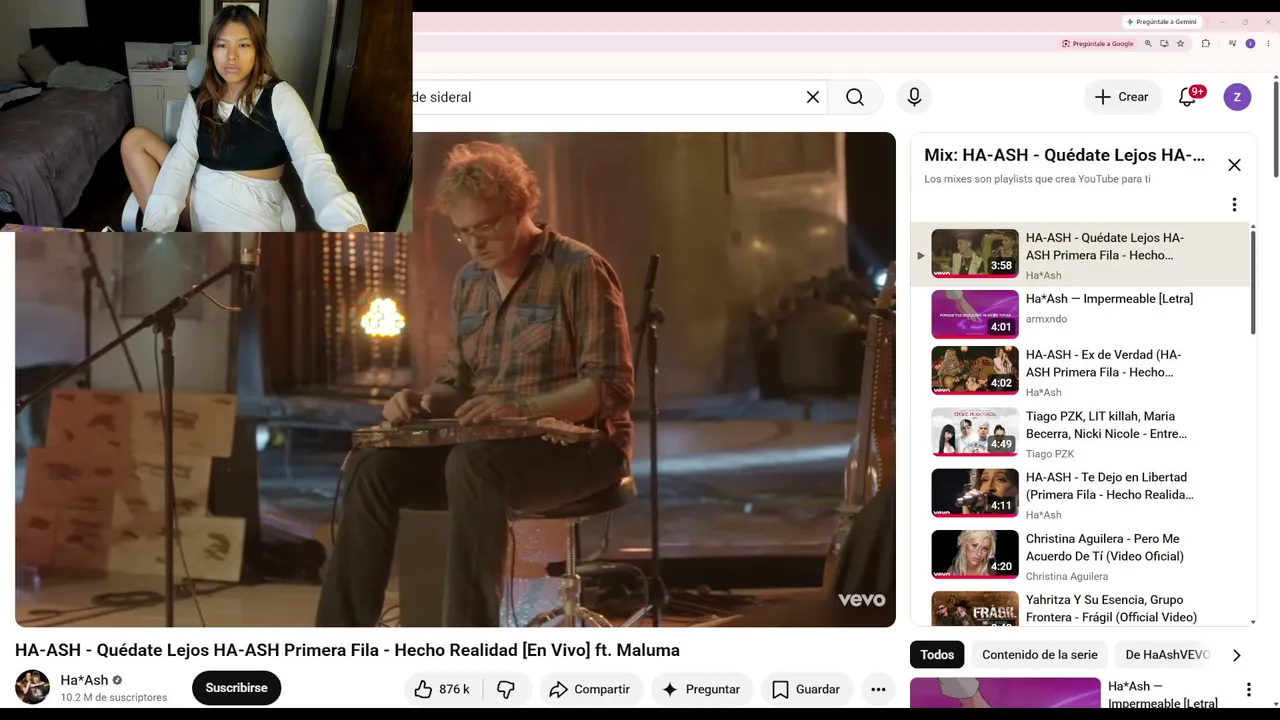Open Chrome extensions puzzle icon
The width and height of the screenshot is (1280, 720).
coord(1205,44)
